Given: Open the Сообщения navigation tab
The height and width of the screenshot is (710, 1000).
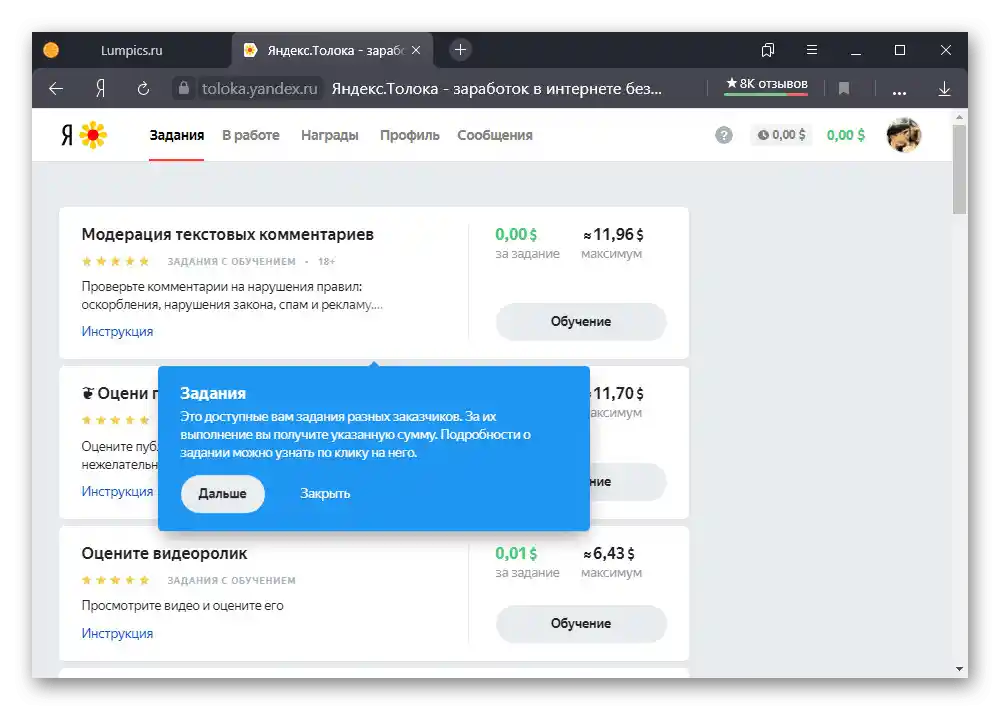Looking at the screenshot, I should coord(495,135).
